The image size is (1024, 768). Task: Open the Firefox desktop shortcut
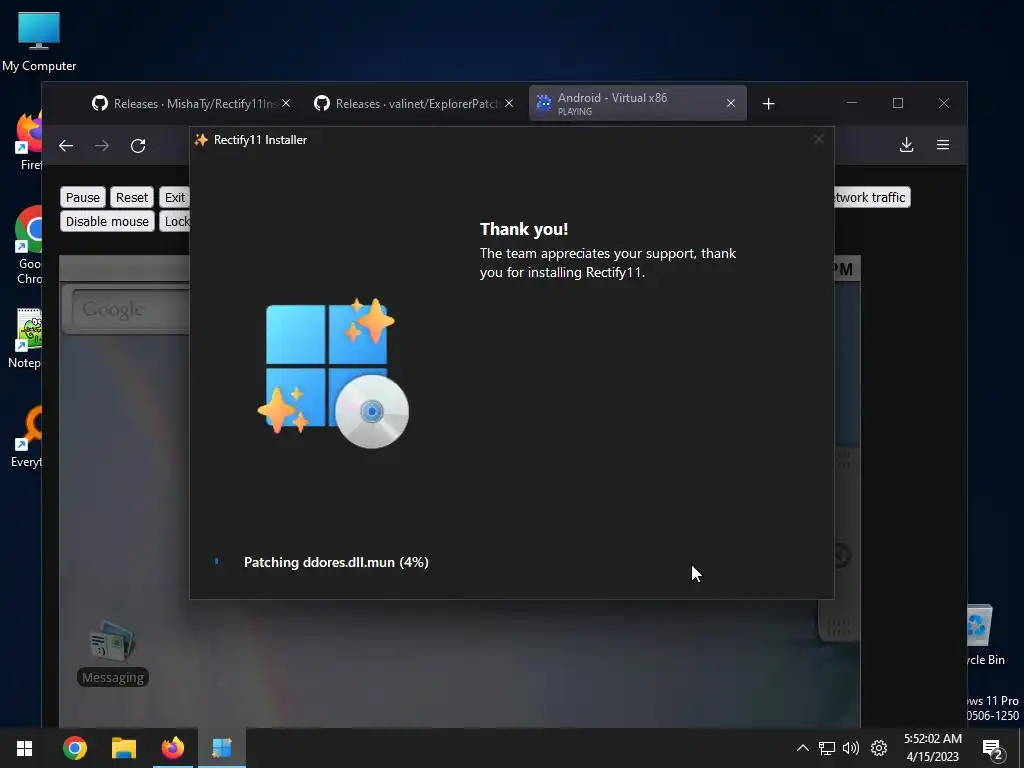[29, 140]
